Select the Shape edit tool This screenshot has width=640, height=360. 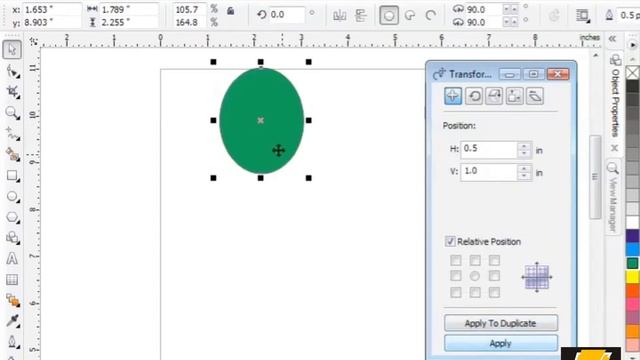click(12, 71)
